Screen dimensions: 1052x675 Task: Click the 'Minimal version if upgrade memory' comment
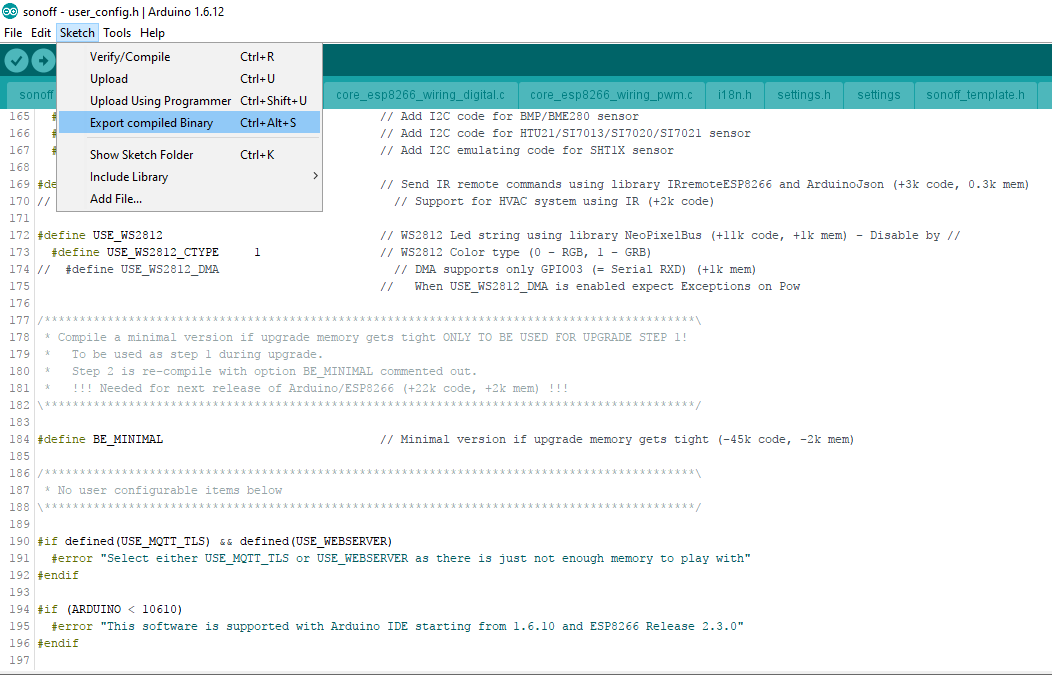(617, 439)
